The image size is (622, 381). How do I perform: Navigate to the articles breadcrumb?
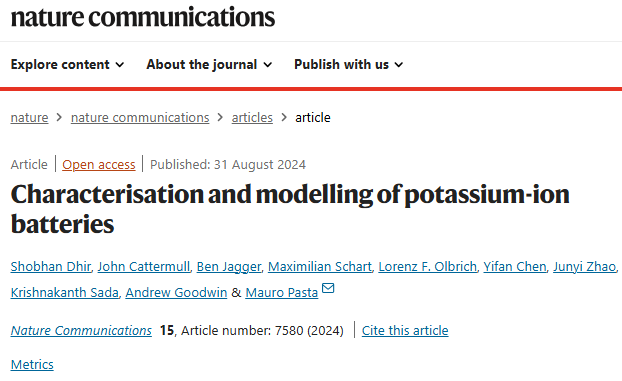click(x=252, y=117)
